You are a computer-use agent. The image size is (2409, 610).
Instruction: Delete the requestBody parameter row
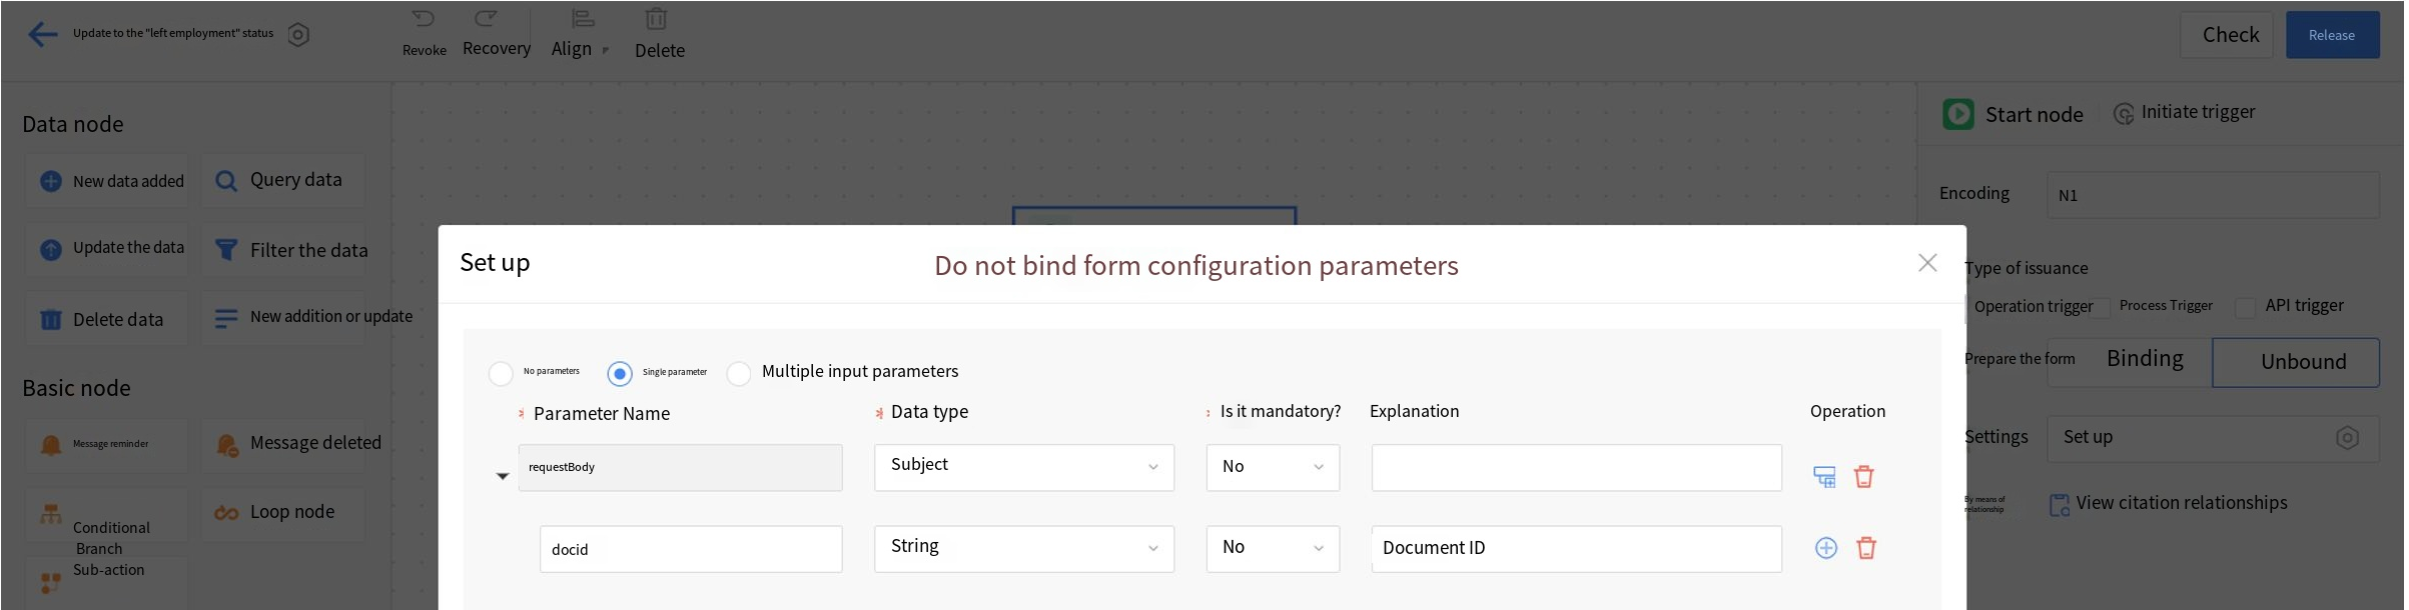[1863, 477]
